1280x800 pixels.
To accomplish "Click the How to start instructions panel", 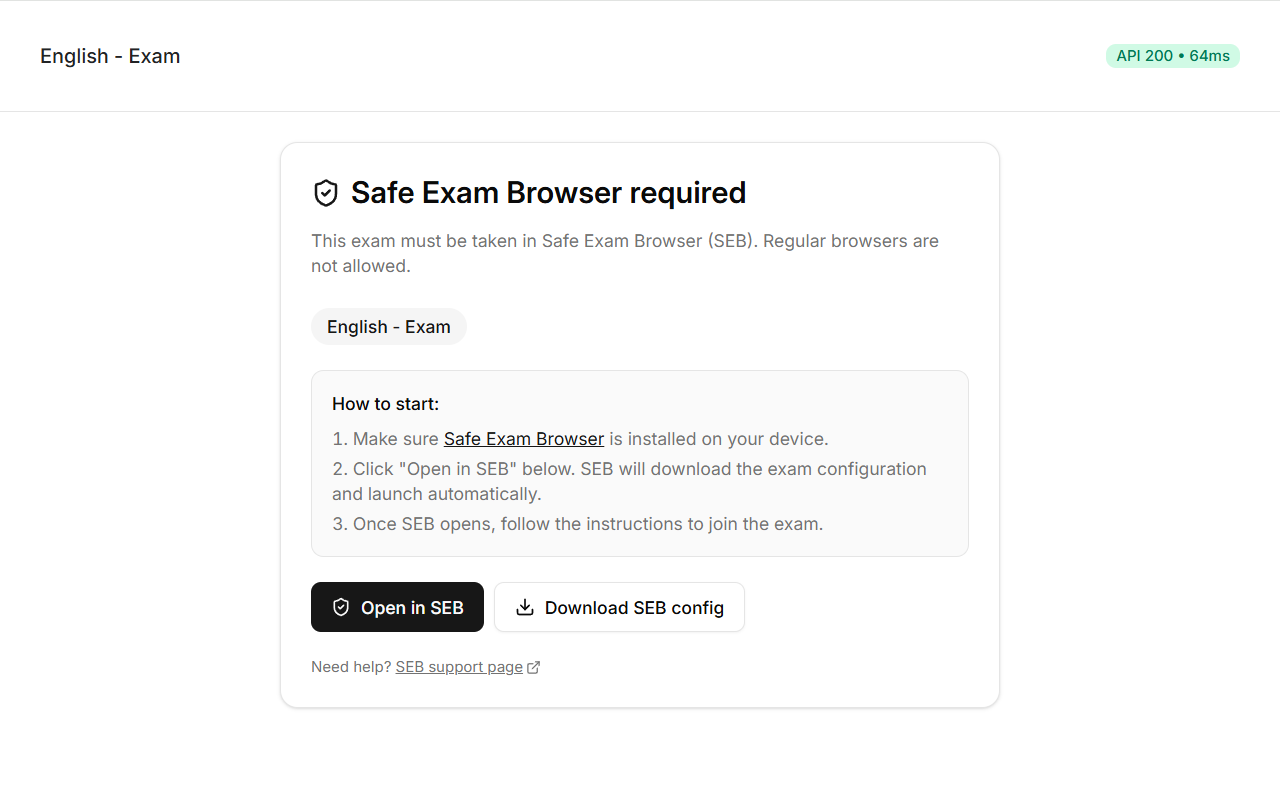I will (640, 463).
